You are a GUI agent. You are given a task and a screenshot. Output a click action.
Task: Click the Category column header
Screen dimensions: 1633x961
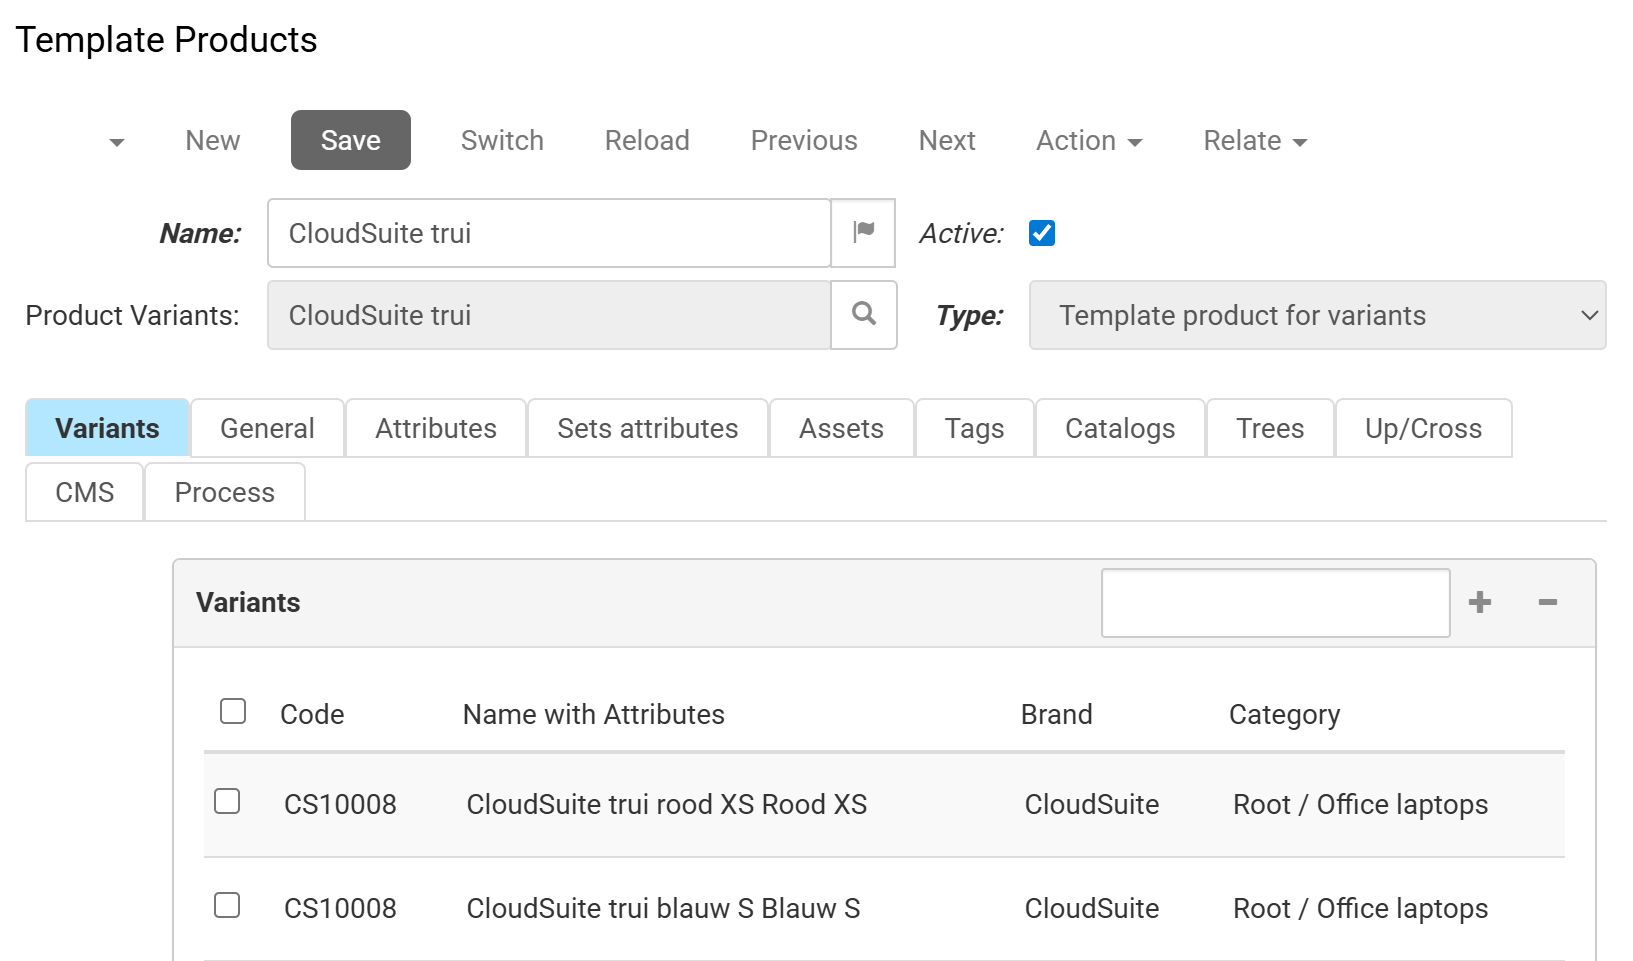tap(1284, 715)
